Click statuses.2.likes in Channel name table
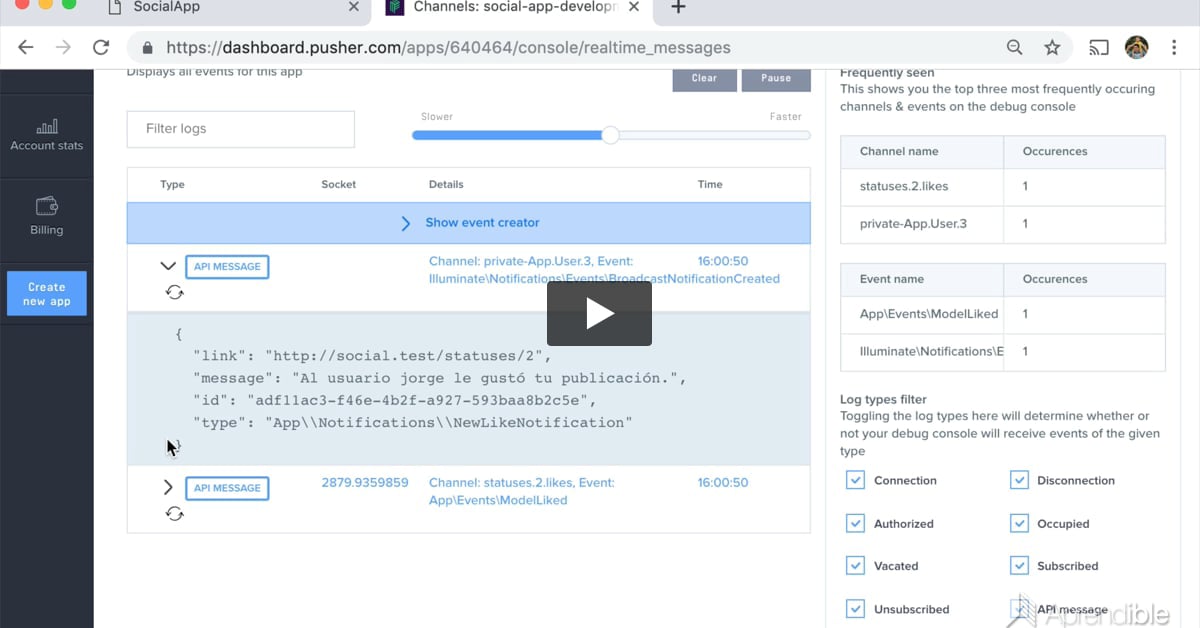 point(904,186)
